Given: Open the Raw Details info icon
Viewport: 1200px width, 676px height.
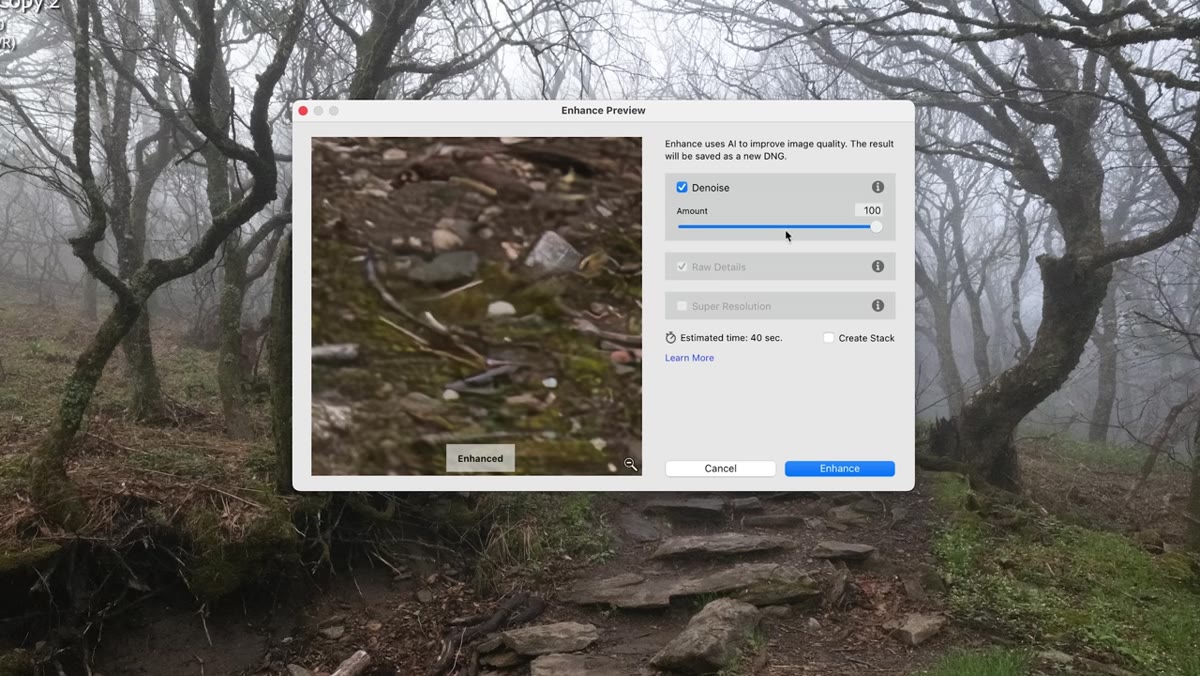Looking at the screenshot, I should [878, 266].
